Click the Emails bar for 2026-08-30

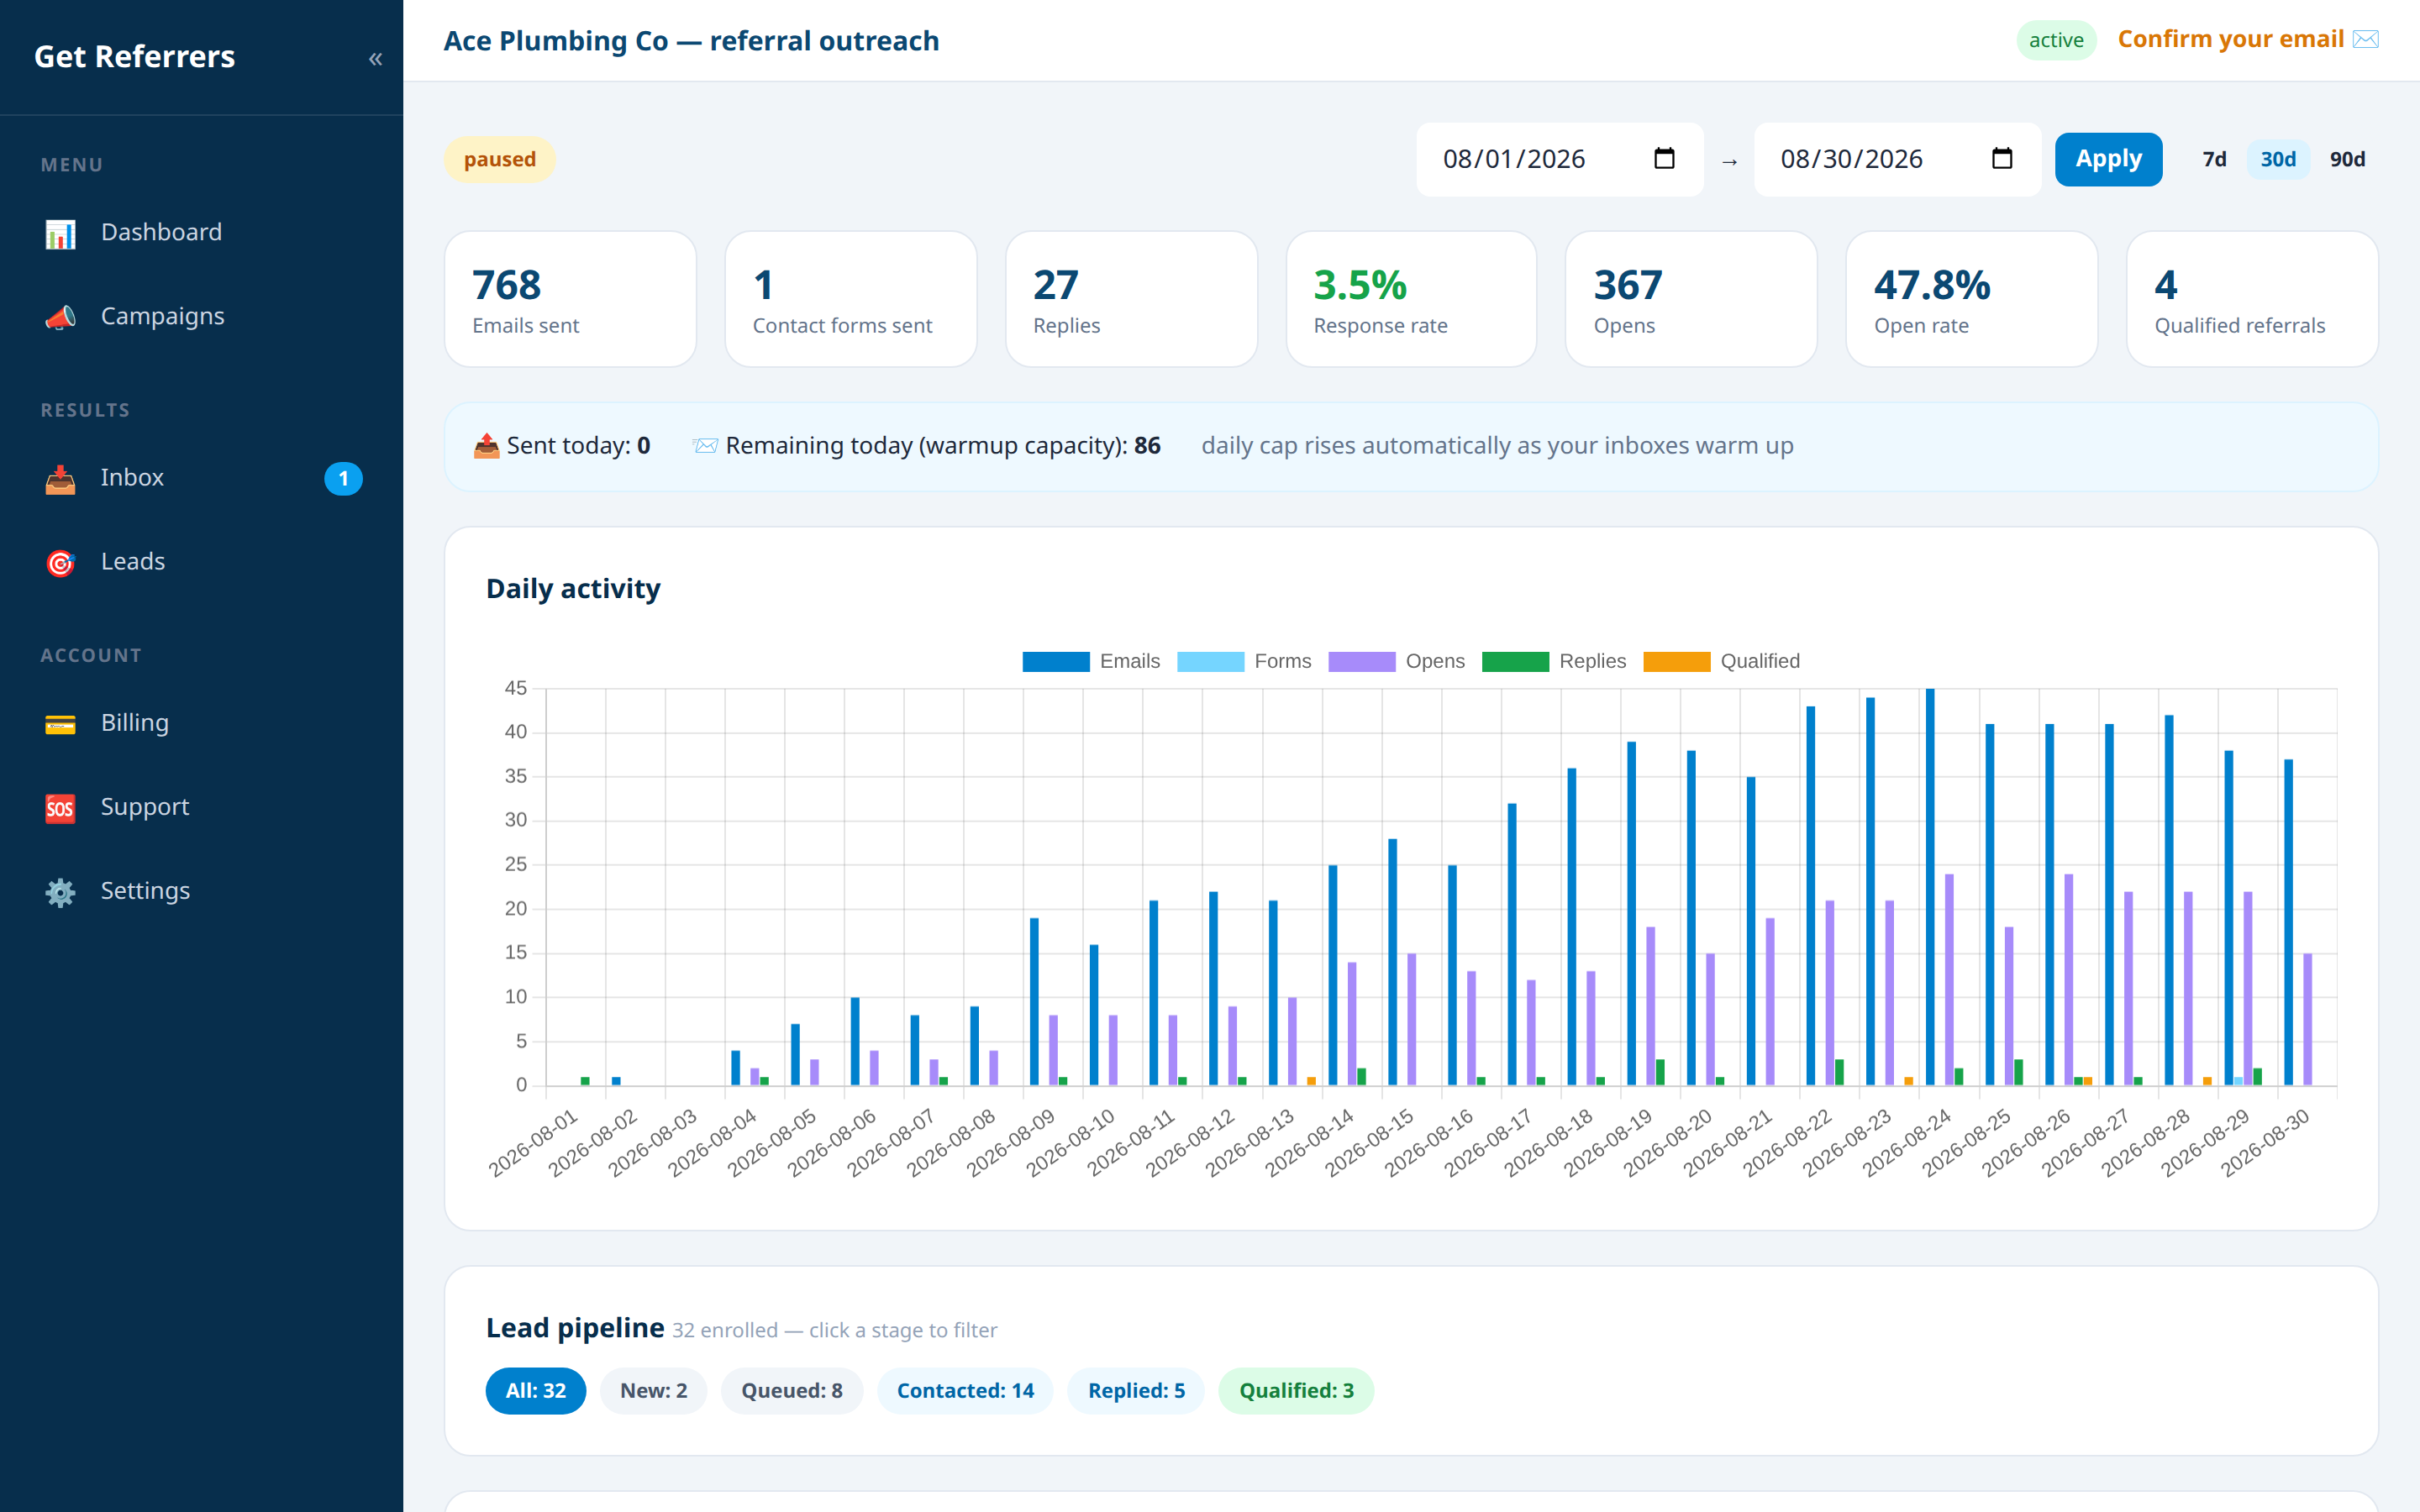(x=2288, y=922)
